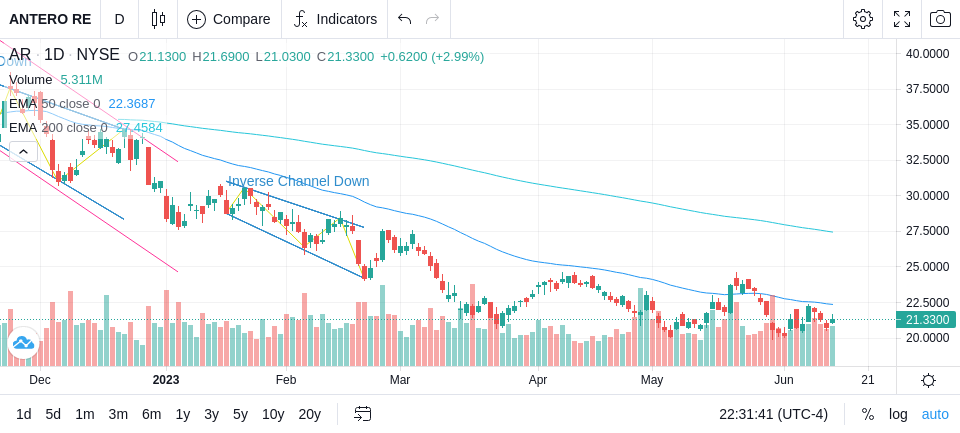960x433 pixels.
Task: Select the 1m time range
Action: click(84, 415)
